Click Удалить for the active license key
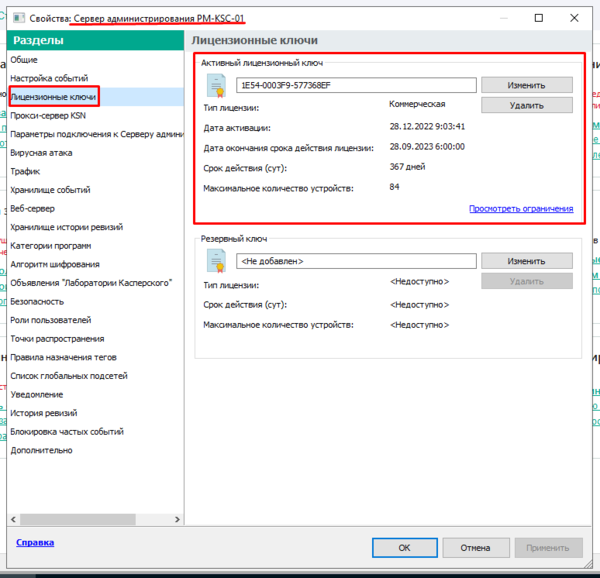Viewport: 600px width, 578px height. [527, 105]
